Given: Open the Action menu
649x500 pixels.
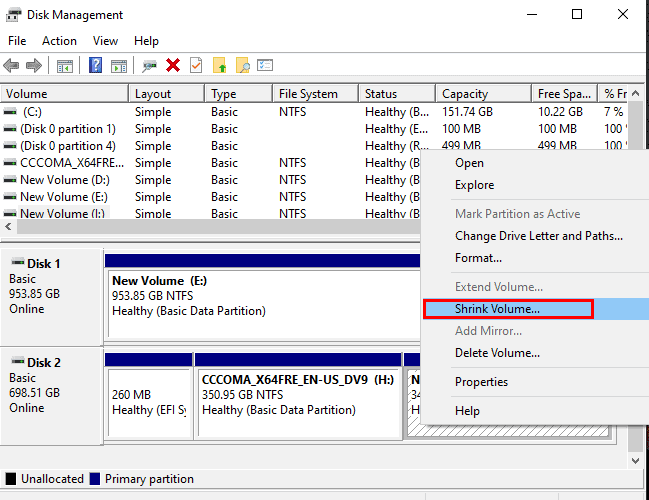Looking at the screenshot, I should pos(59,41).
